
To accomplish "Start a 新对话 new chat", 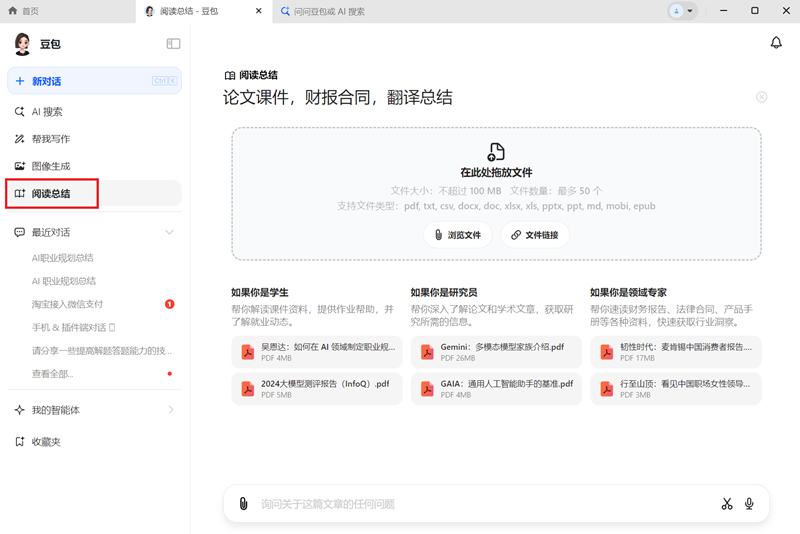I will pos(94,81).
